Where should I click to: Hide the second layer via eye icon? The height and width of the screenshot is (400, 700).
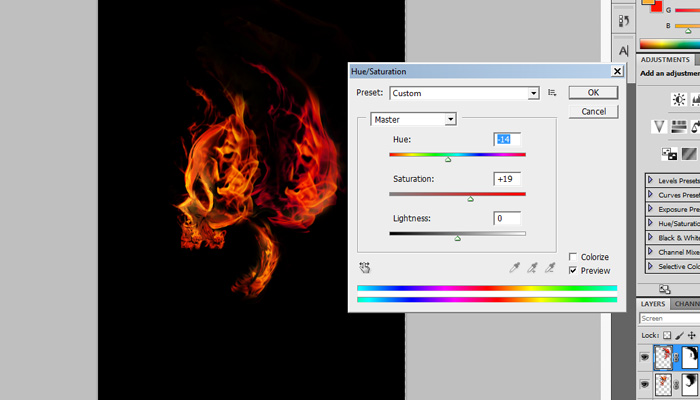pos(644,384)
